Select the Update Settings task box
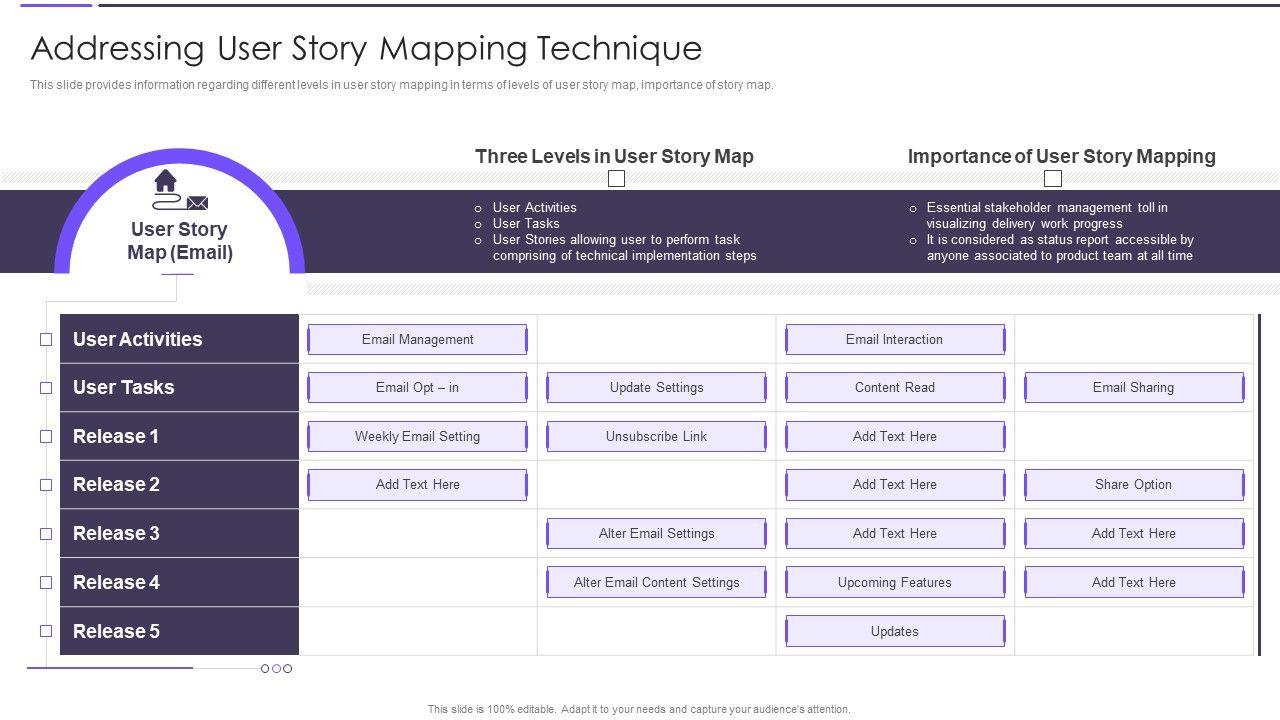Image resolution: width=1280 pixels, height=720 pixels. pos(656,388)
